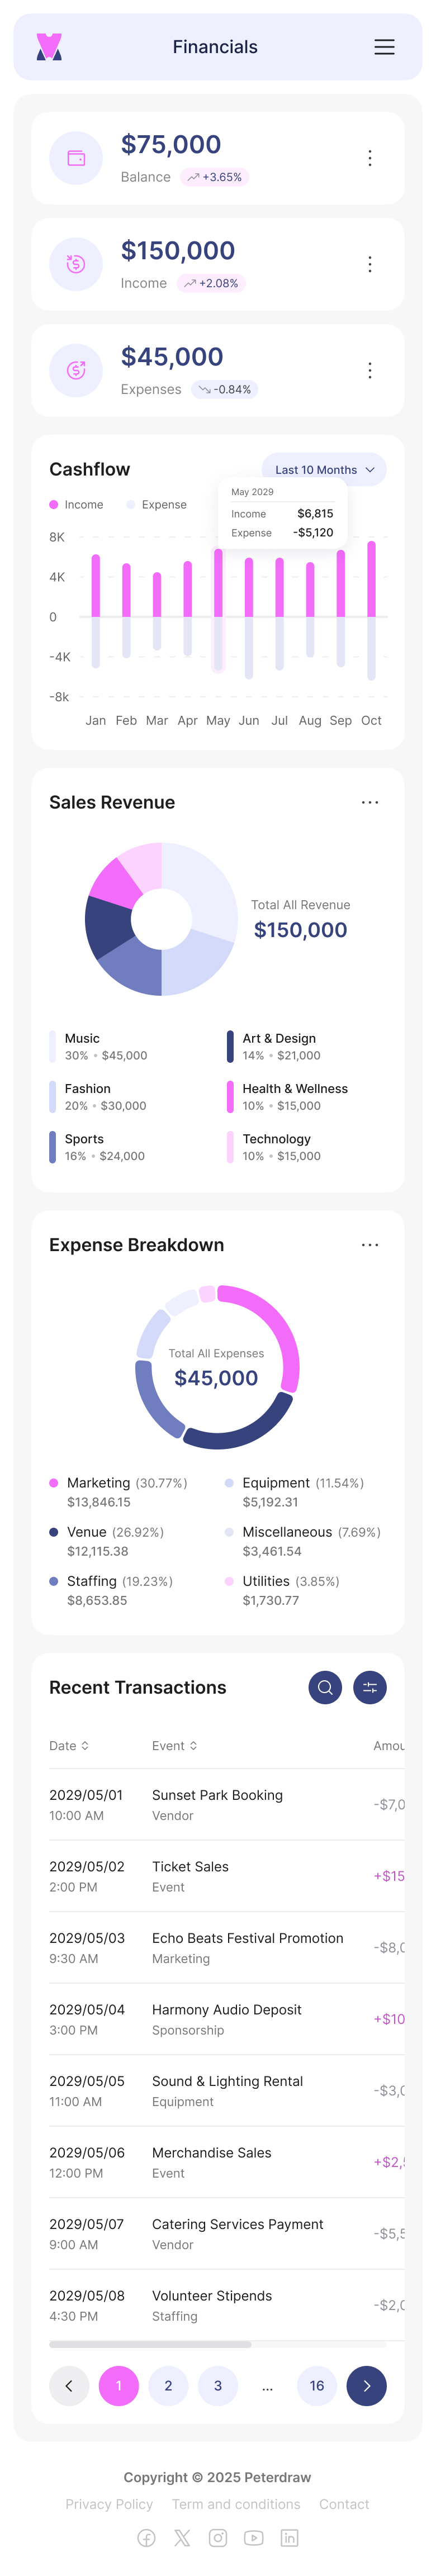
Task: Open search in Recent Transactions
Action: pyautogui.click(x=325, y=1688)
